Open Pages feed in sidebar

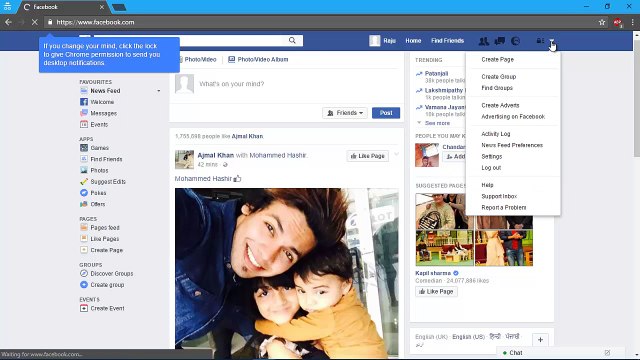click(x=105, y=227)
